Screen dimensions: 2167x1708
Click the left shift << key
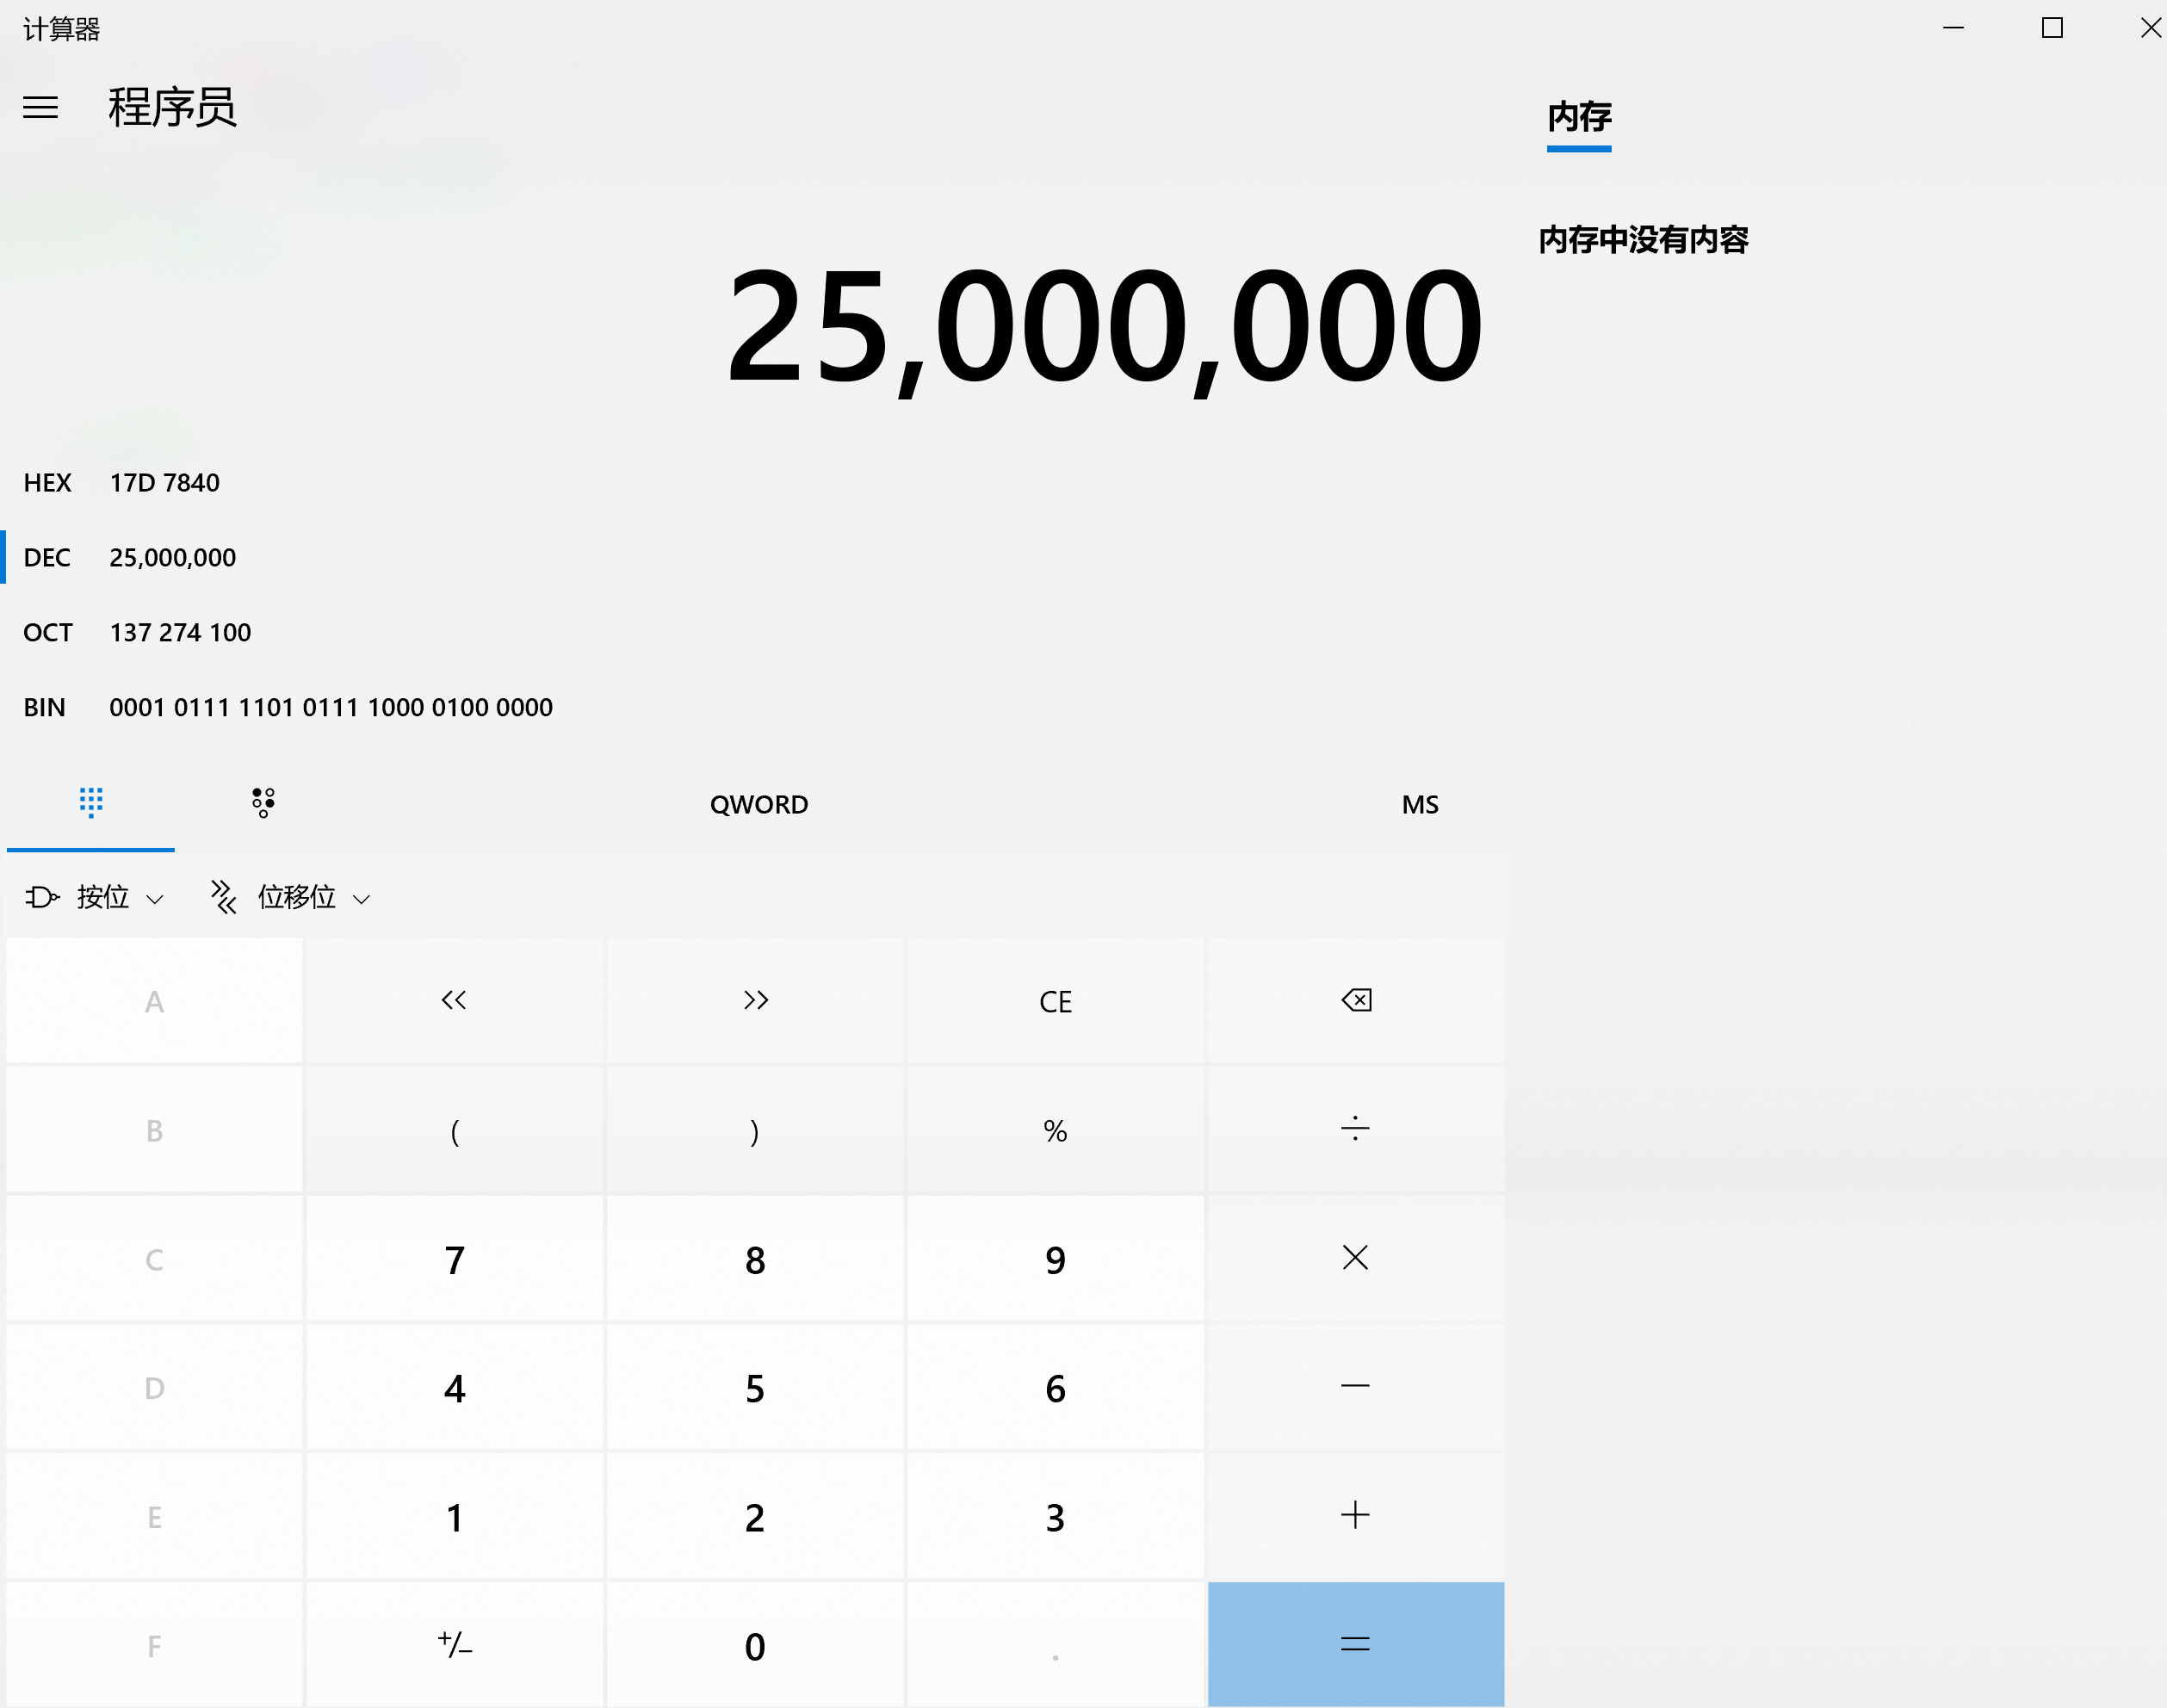pyautogui.click(x=454, y=1001)
